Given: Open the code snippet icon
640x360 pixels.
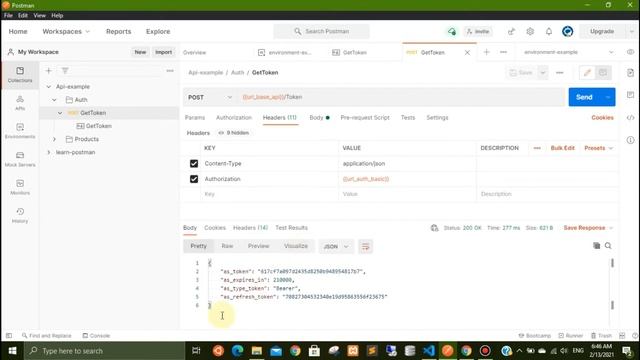Looking at the screenshot, I should (631, 118).
